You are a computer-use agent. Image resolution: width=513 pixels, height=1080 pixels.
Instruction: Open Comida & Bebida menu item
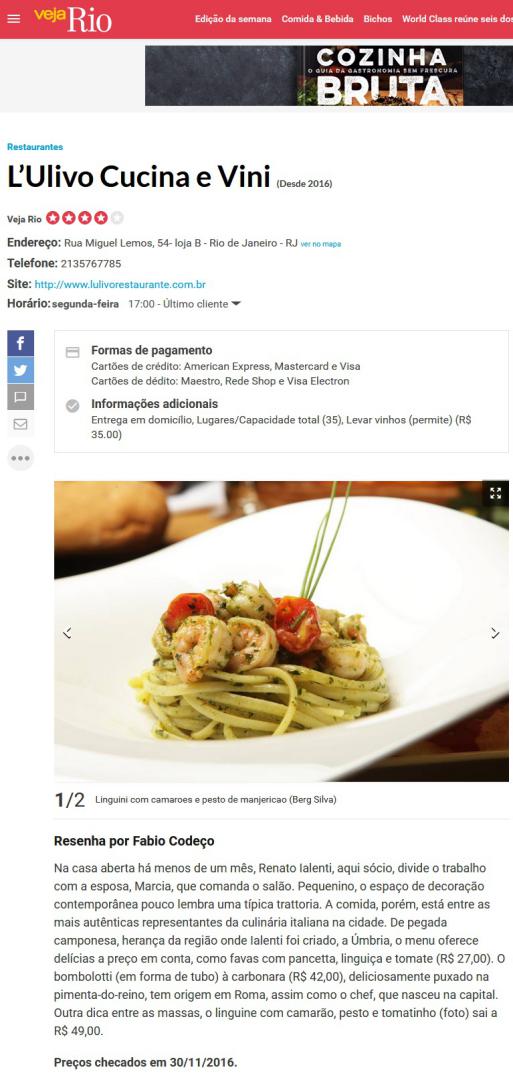(317, 19)
